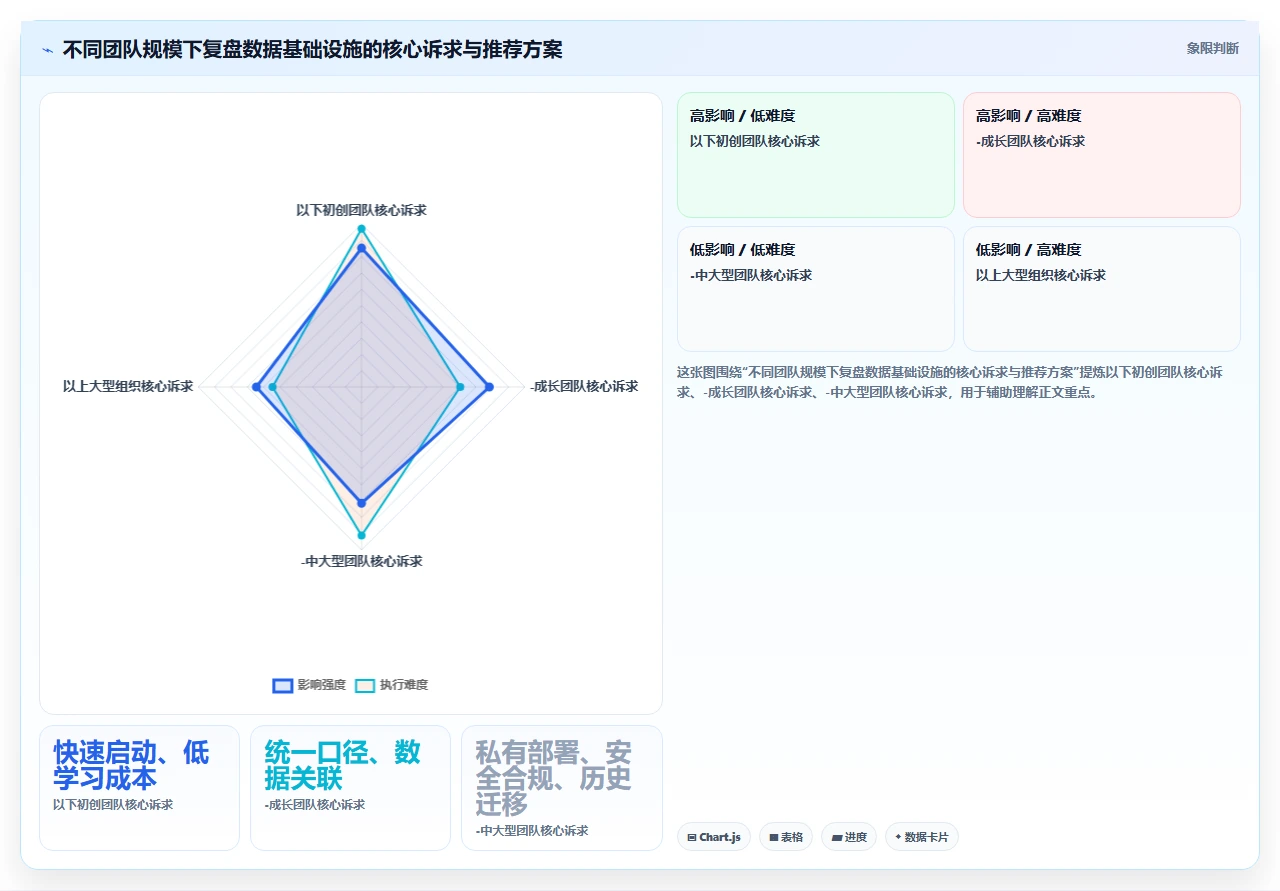Click the right blue 影响强度 data point
Viewport: 1280px width, 891px height.
point(489,386)
